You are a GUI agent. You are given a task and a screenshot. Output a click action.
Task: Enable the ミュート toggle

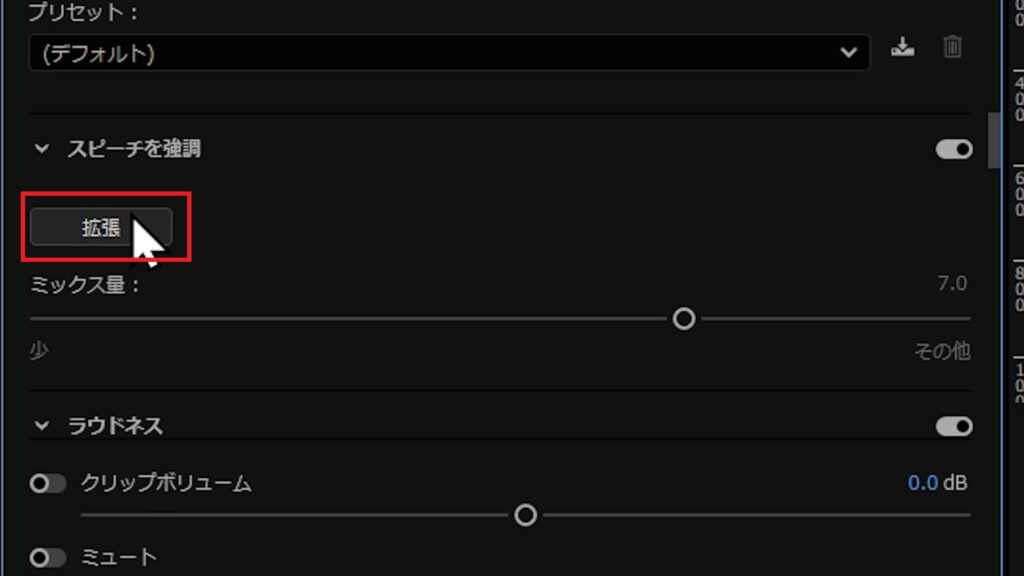tap(48, 558)
